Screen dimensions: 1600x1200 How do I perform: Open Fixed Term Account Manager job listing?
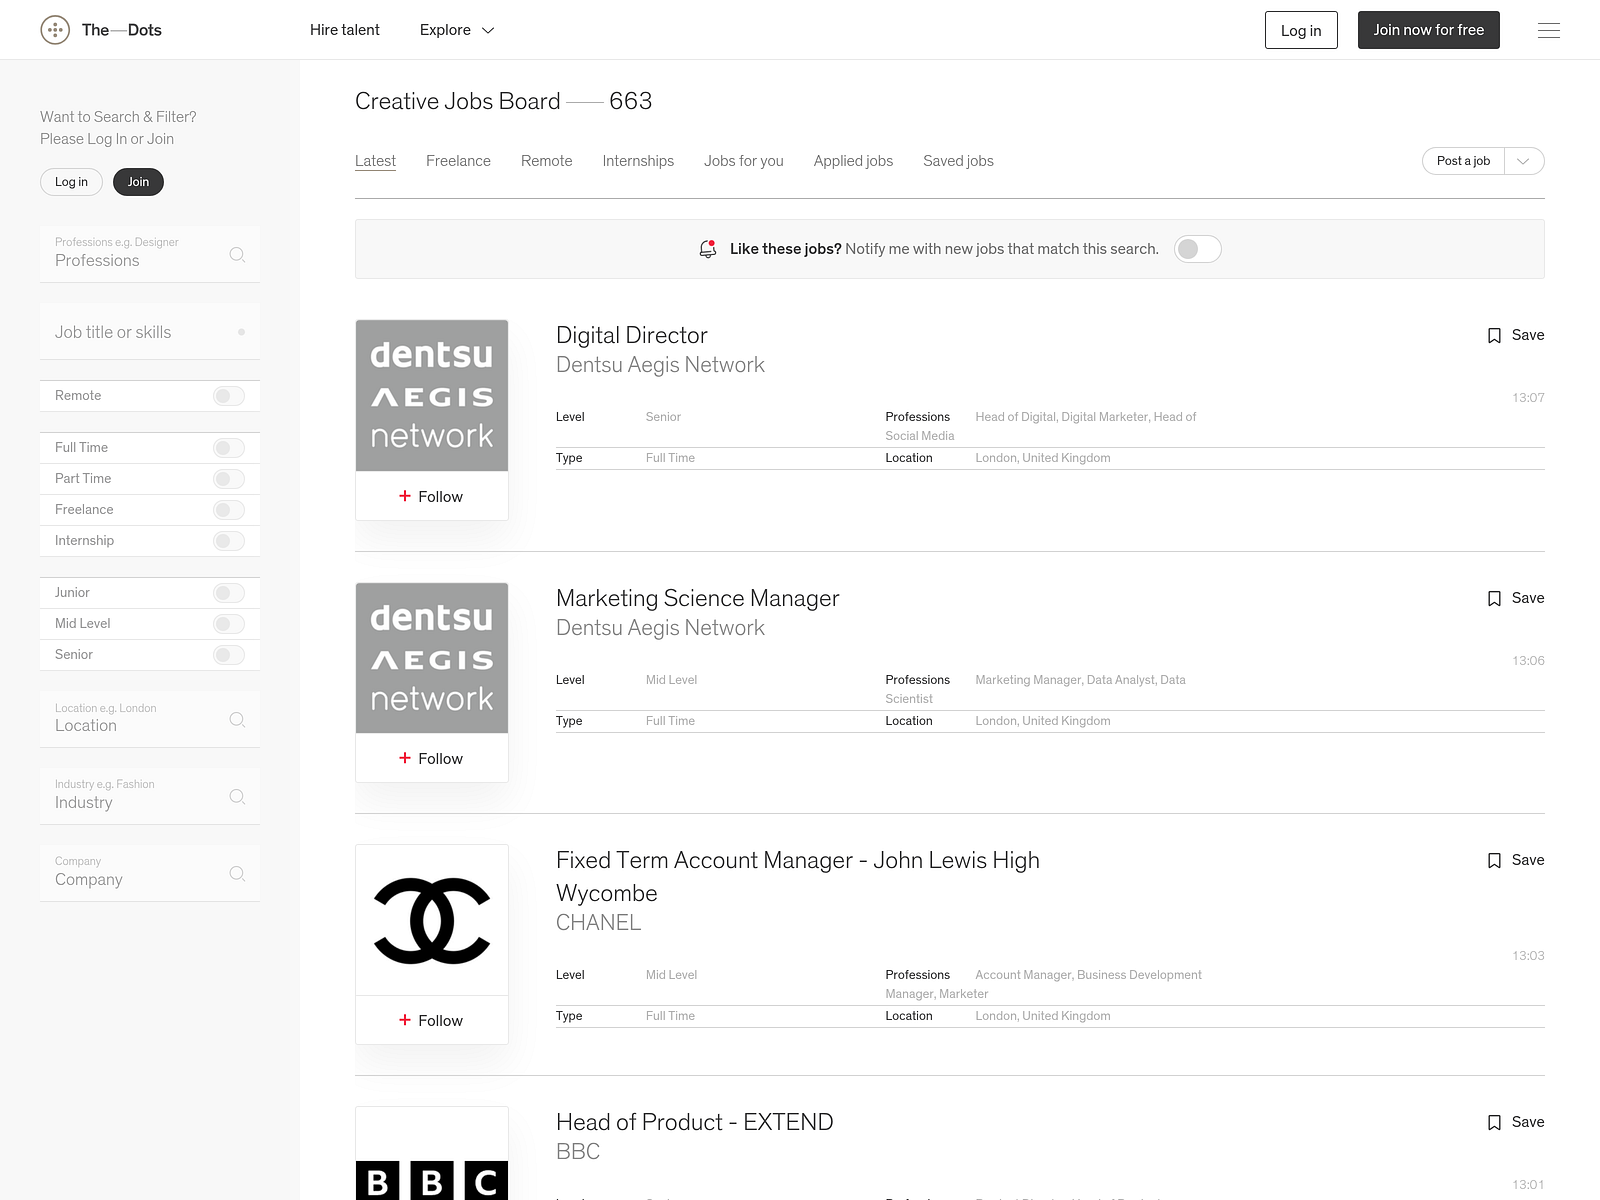point(798,877)
